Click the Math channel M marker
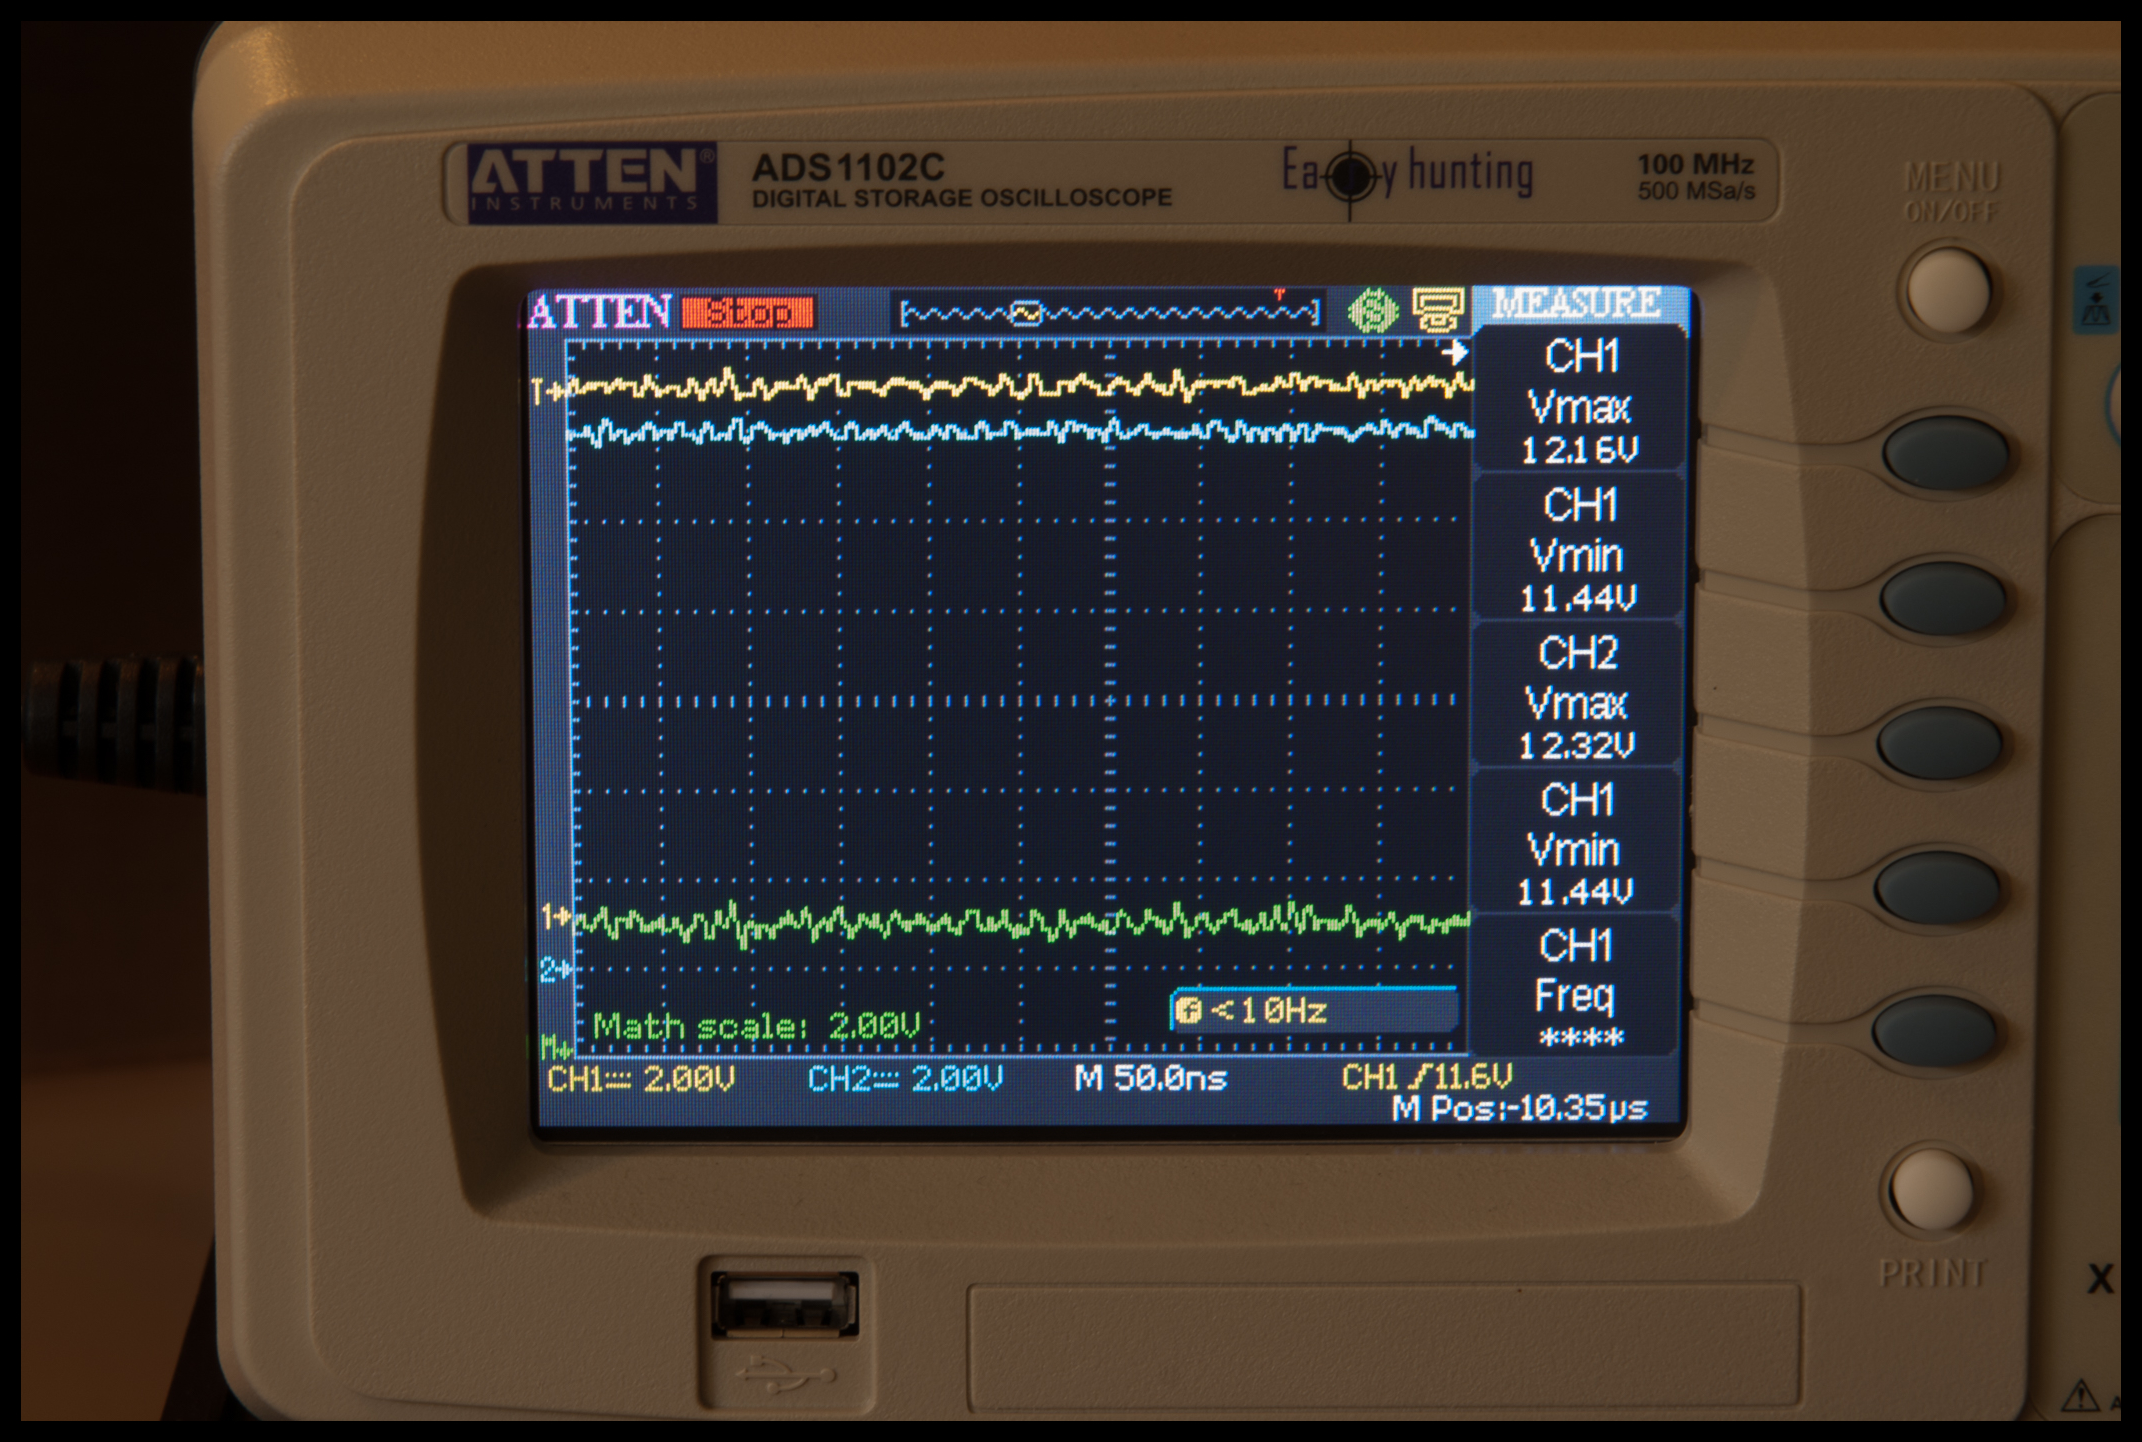 (555, 1048)
